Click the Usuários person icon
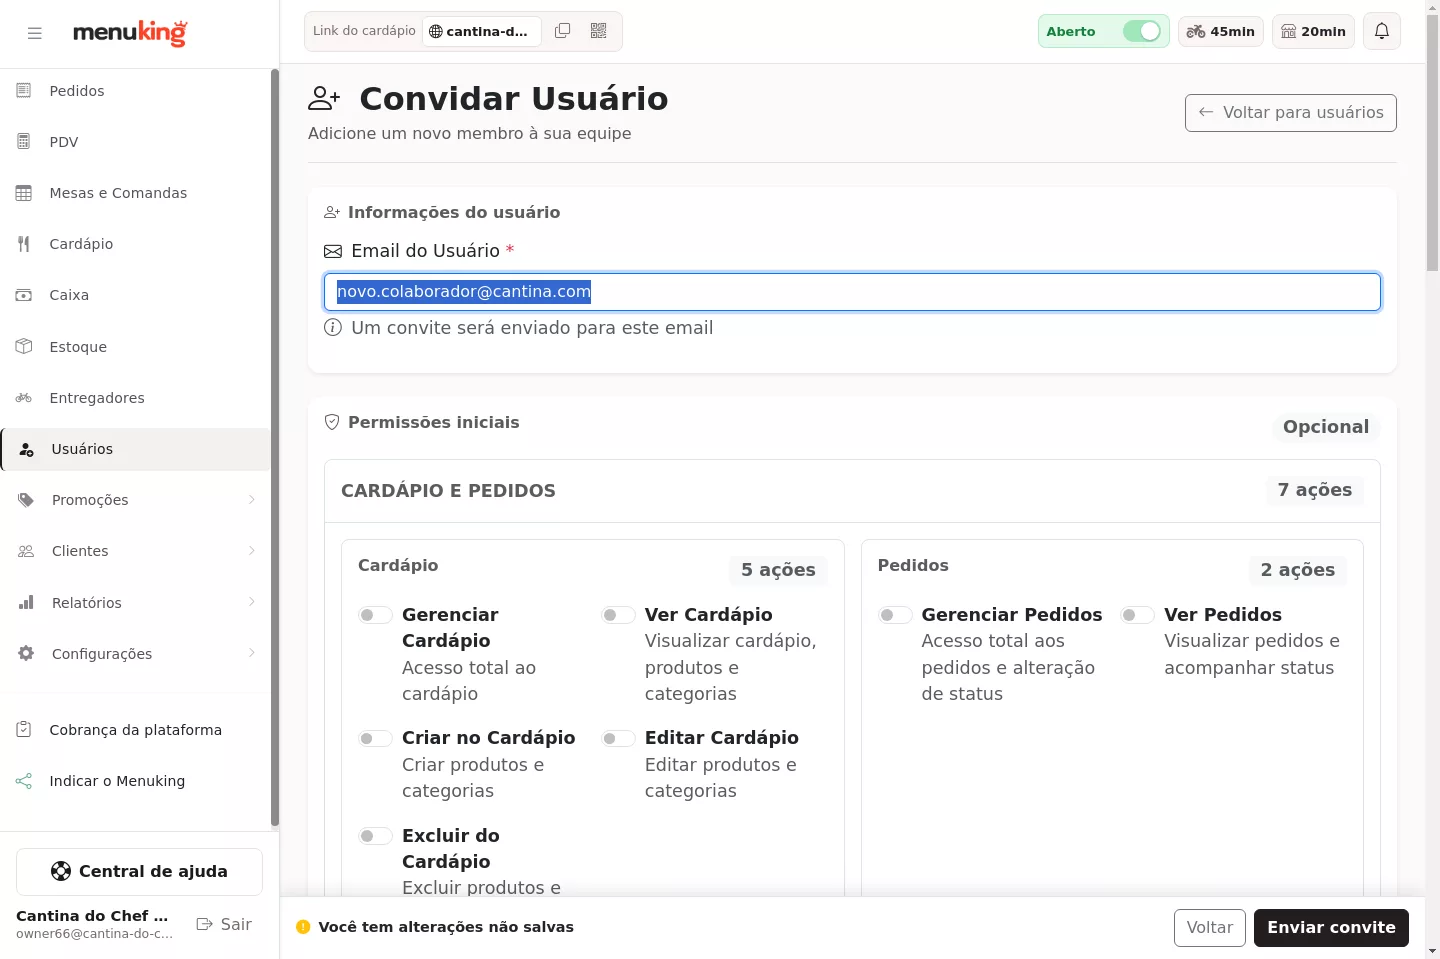The height and width of the screenshot is (959, 1440). point(27,449)
